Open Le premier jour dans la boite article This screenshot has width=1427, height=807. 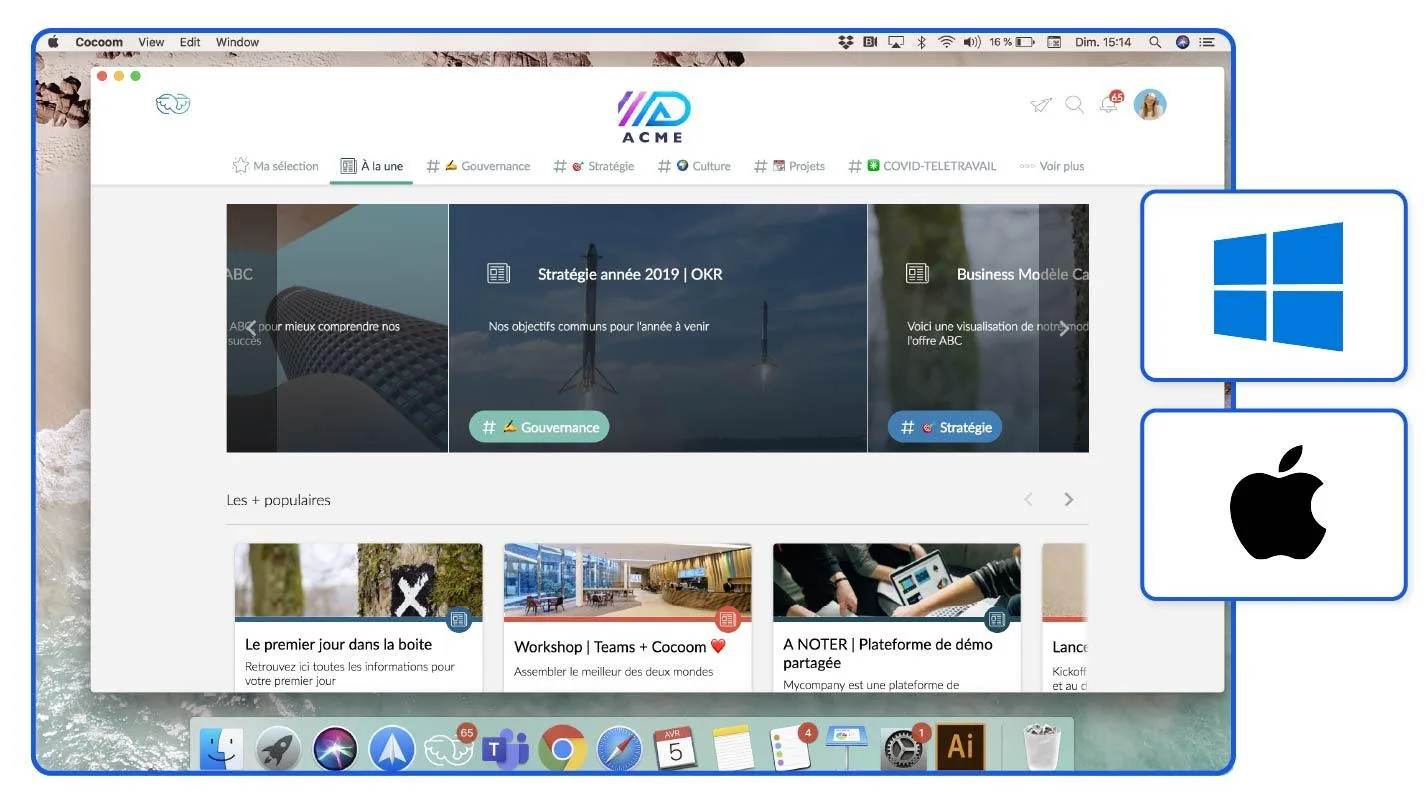pyautogui.click(x=339, y=645)
